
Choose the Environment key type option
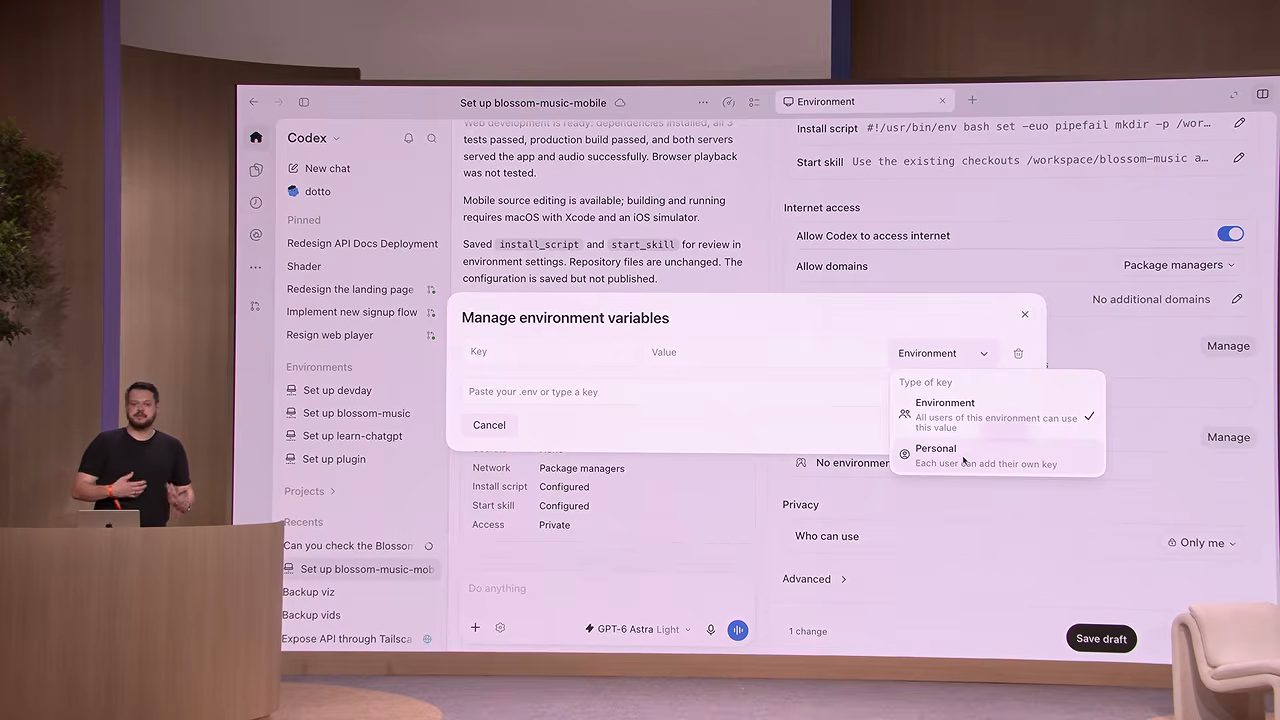(x=997, y=415)
